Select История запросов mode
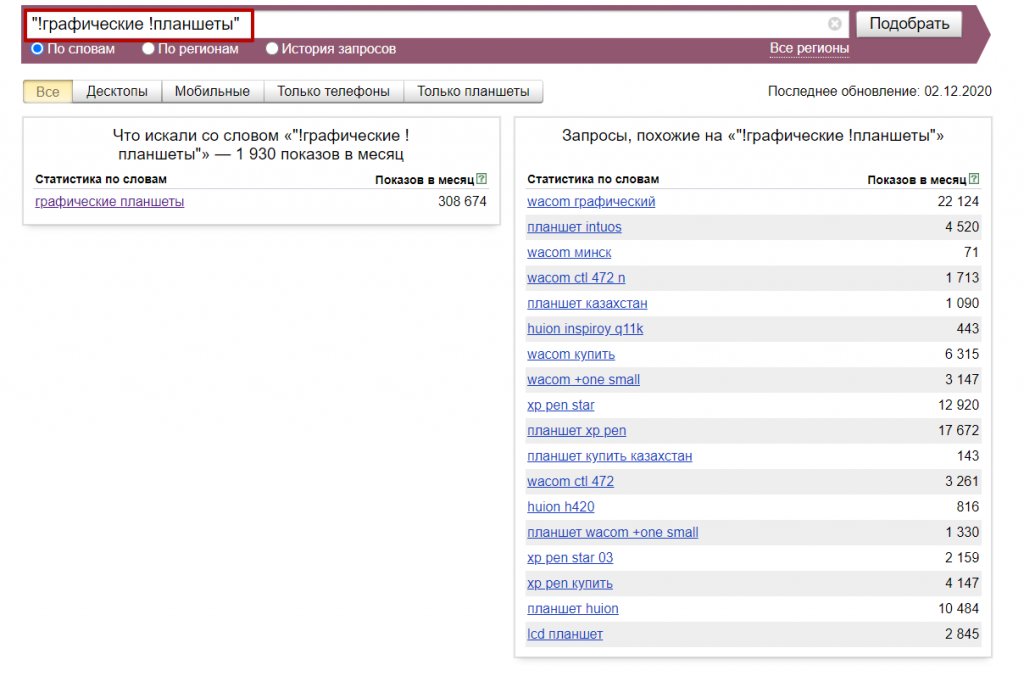This screenshot has height=676, width=1024. 272,47
